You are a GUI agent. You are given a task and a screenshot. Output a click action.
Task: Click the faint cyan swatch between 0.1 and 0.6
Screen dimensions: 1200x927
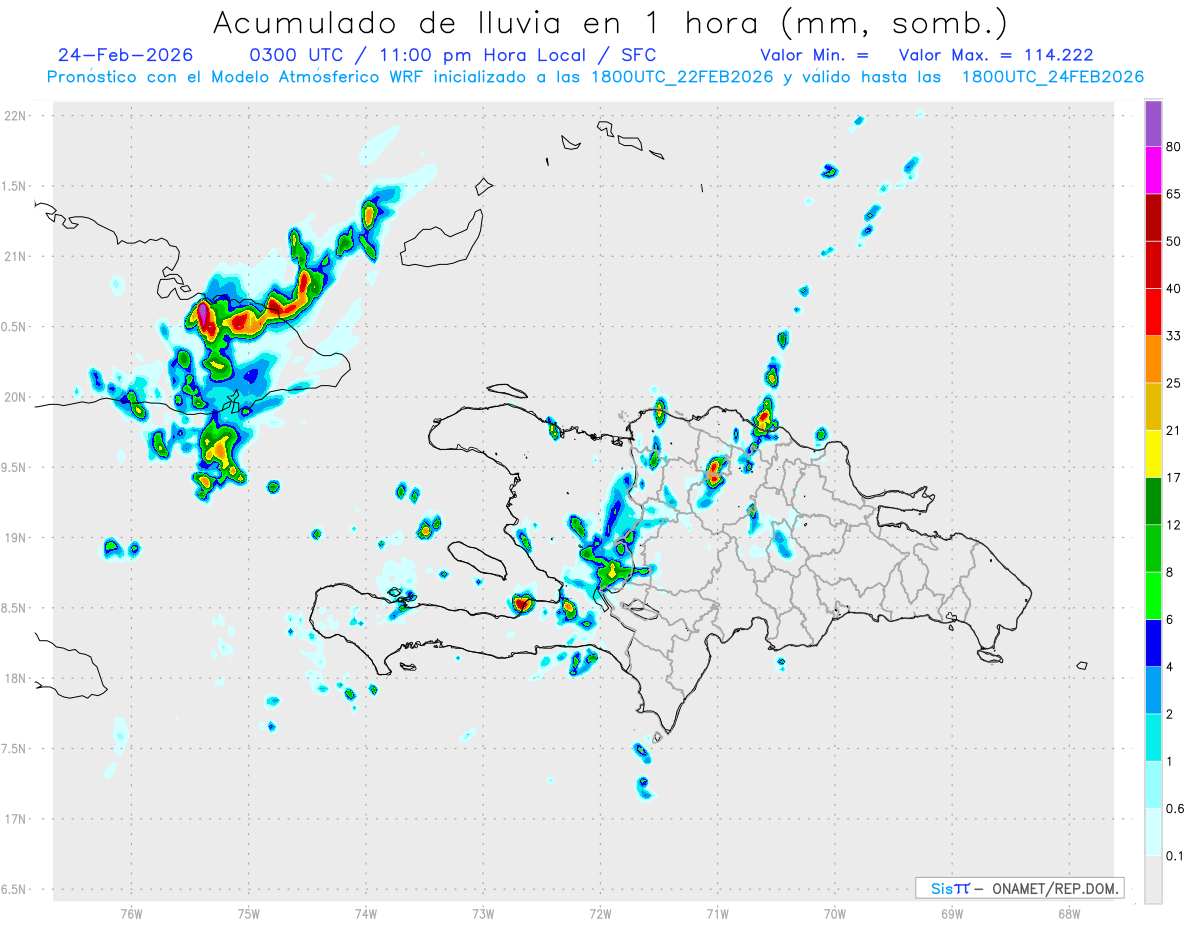(x=1153, y=832)
